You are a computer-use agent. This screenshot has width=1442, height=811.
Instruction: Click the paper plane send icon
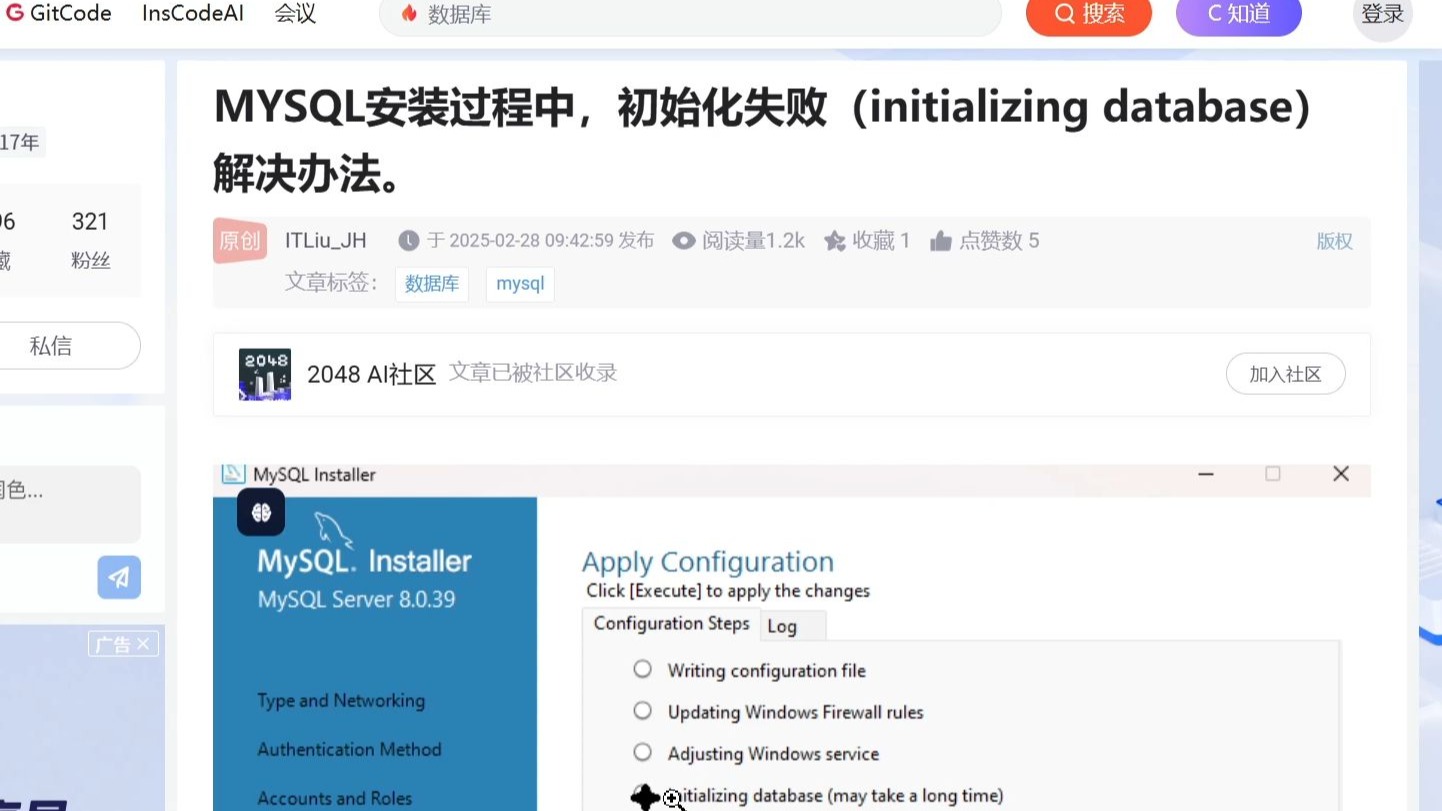119,577
